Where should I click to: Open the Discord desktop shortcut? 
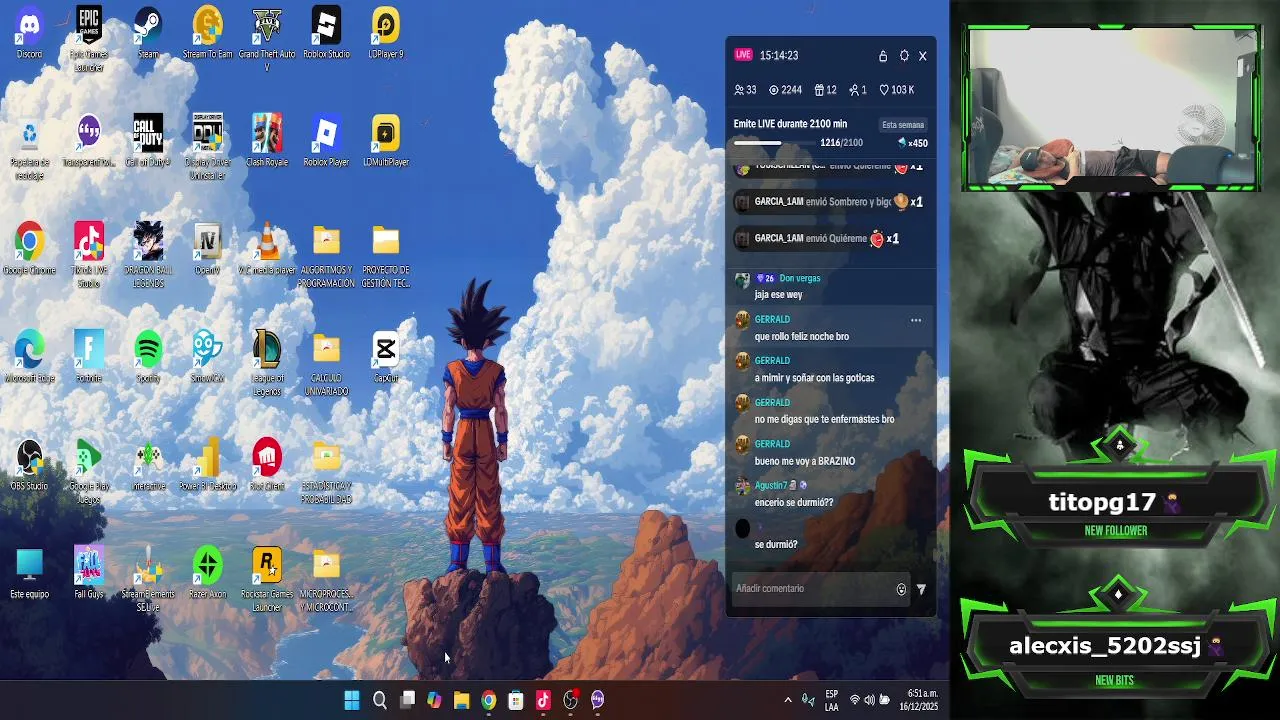pyautogui.click(x=29, y=33)
